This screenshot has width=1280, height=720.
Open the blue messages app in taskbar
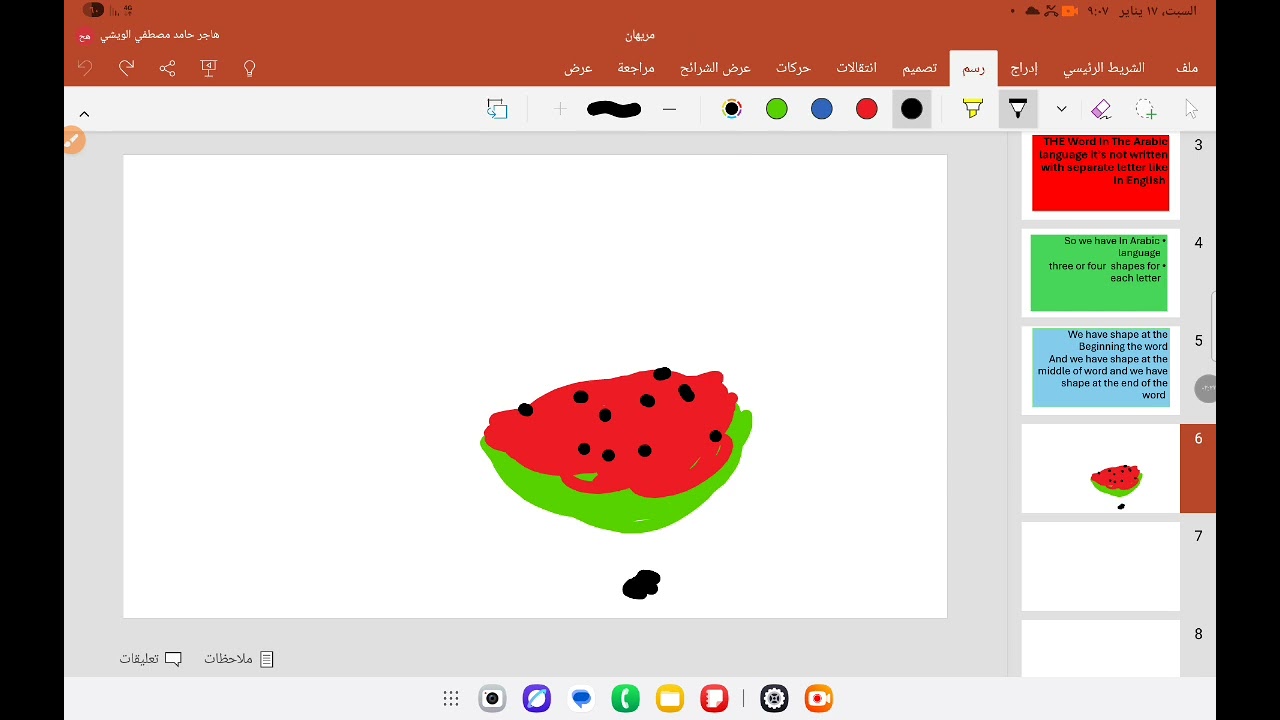(581, 699)
